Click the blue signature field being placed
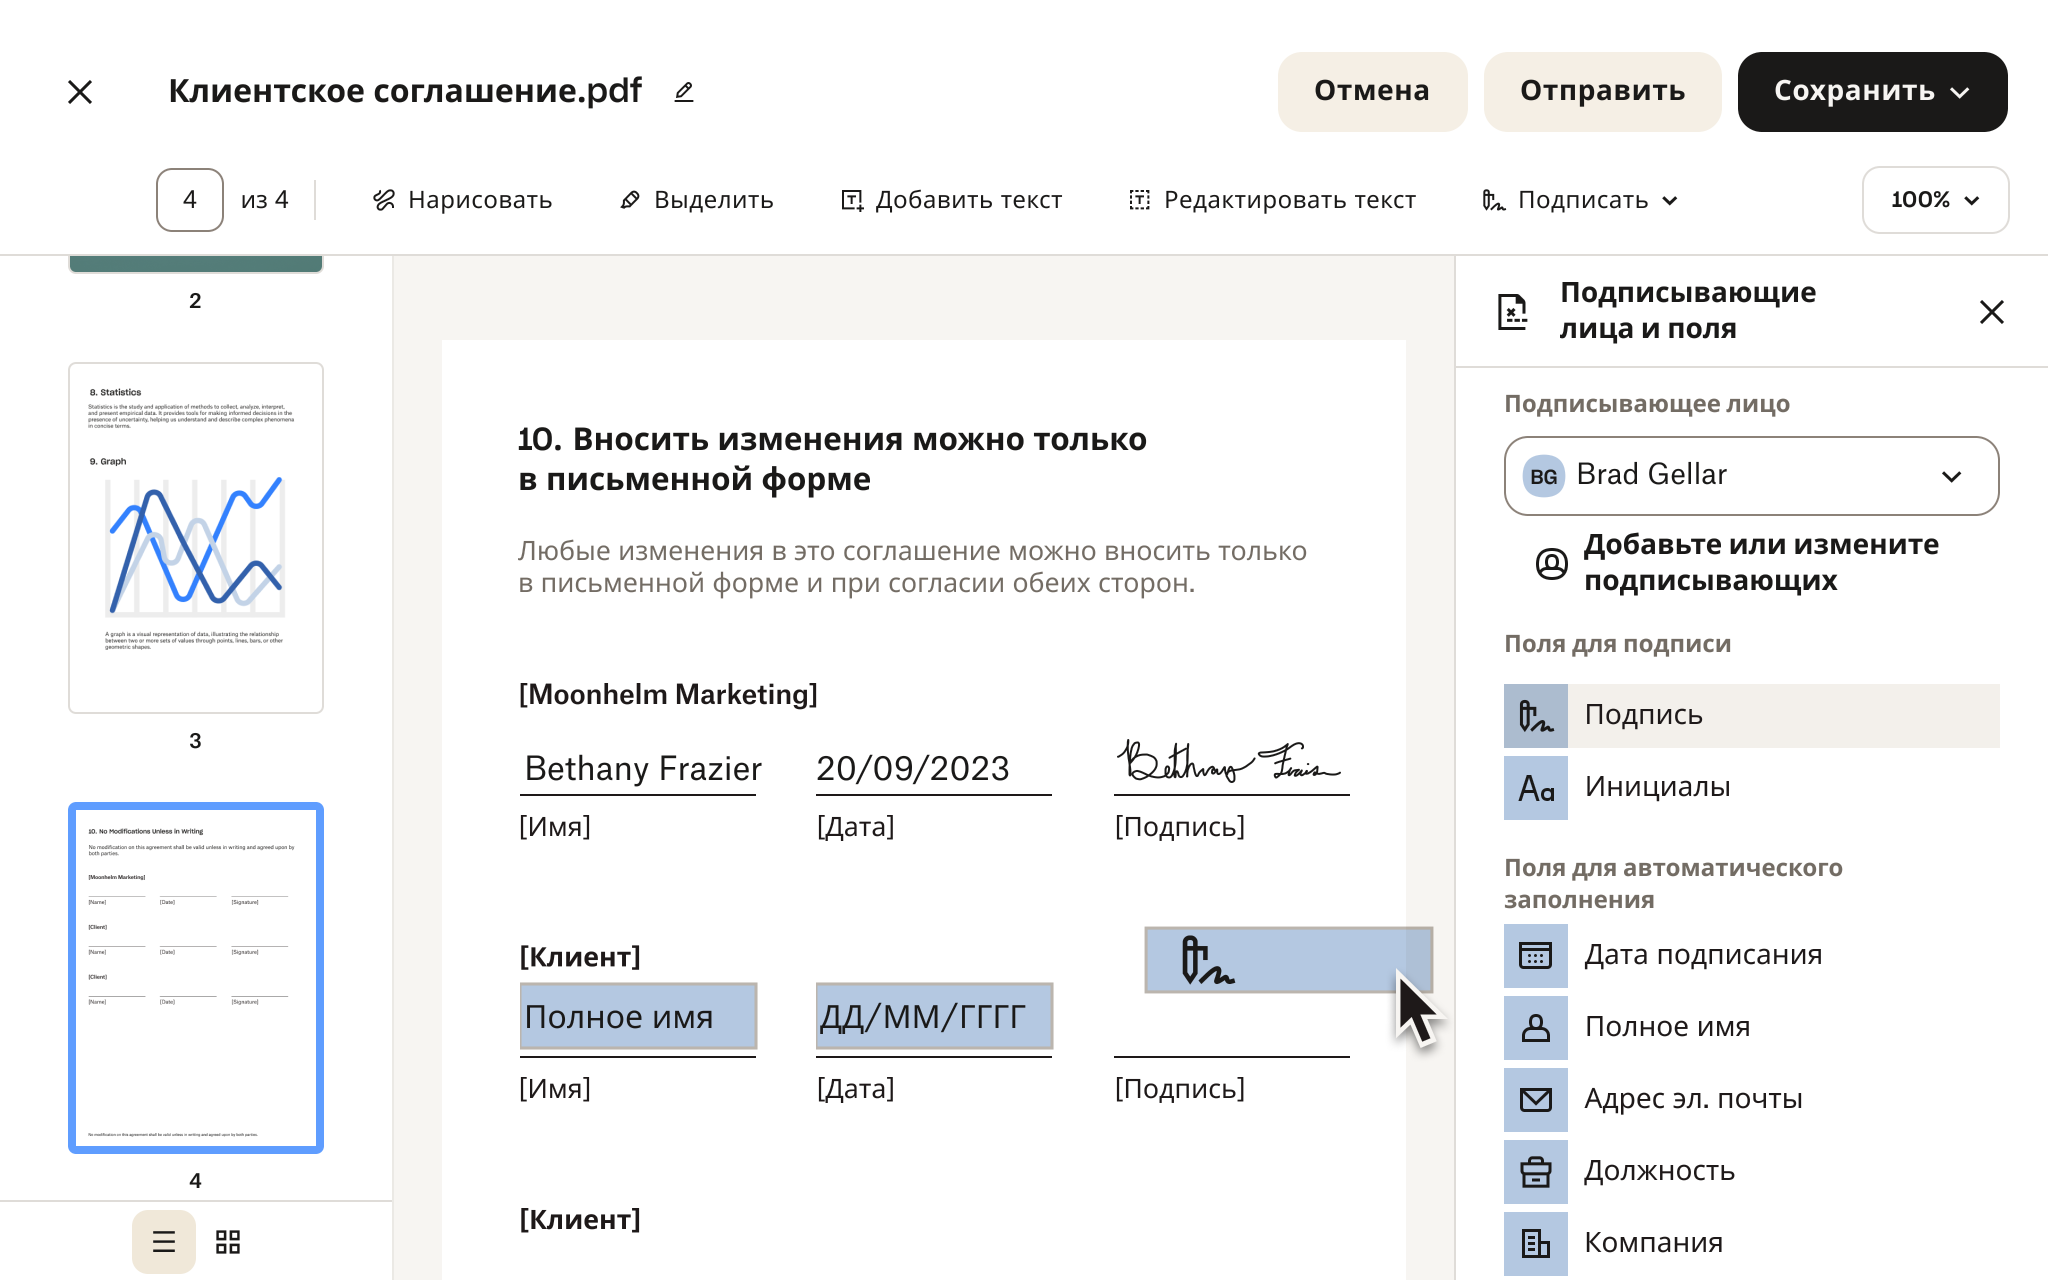The image size is (2048, 1280). pyautogui.click(x=1288, y=960)
